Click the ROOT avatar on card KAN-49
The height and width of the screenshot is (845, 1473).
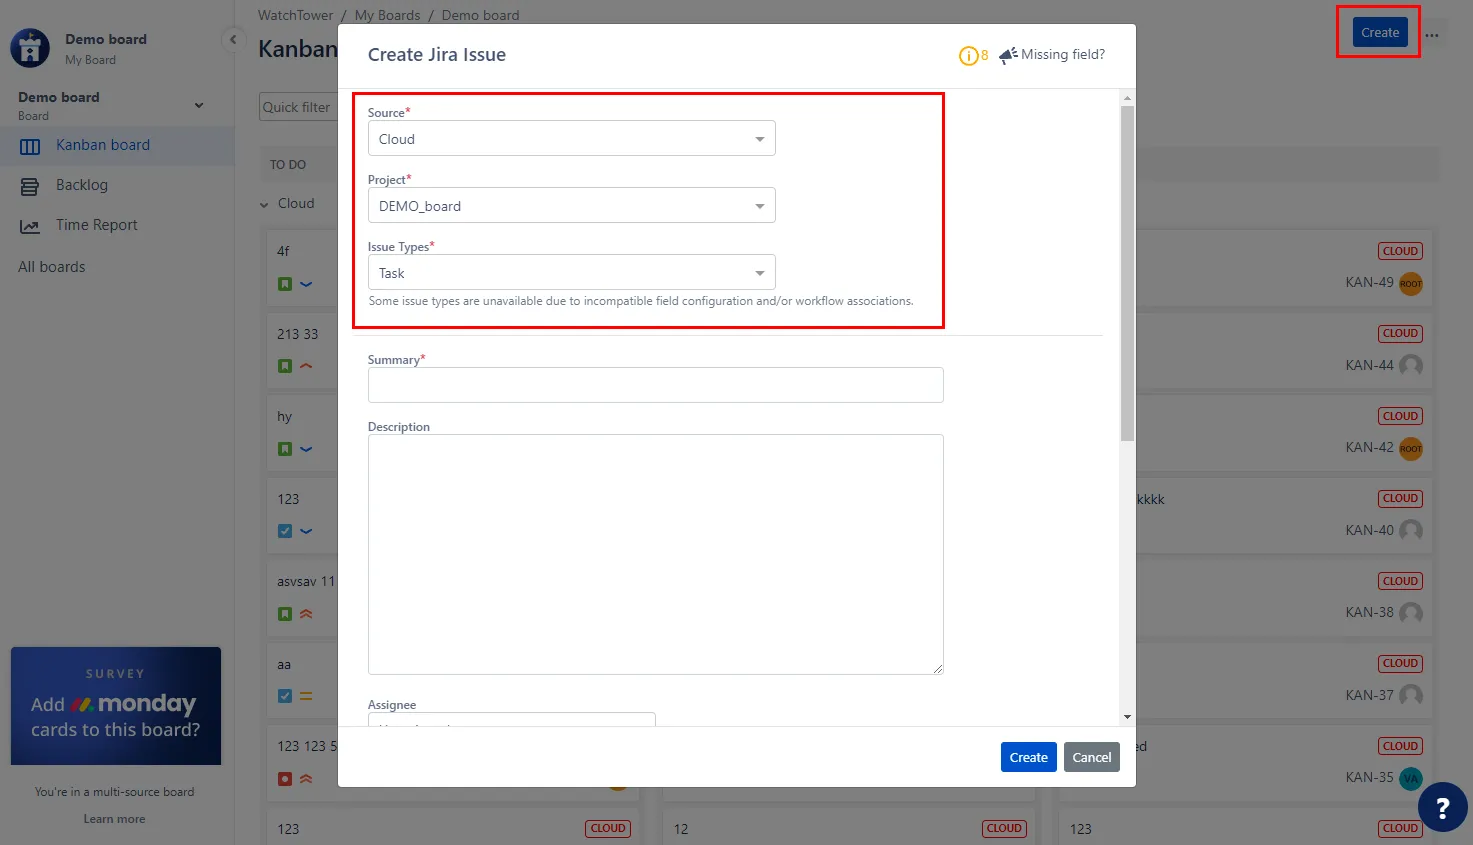1410,283
